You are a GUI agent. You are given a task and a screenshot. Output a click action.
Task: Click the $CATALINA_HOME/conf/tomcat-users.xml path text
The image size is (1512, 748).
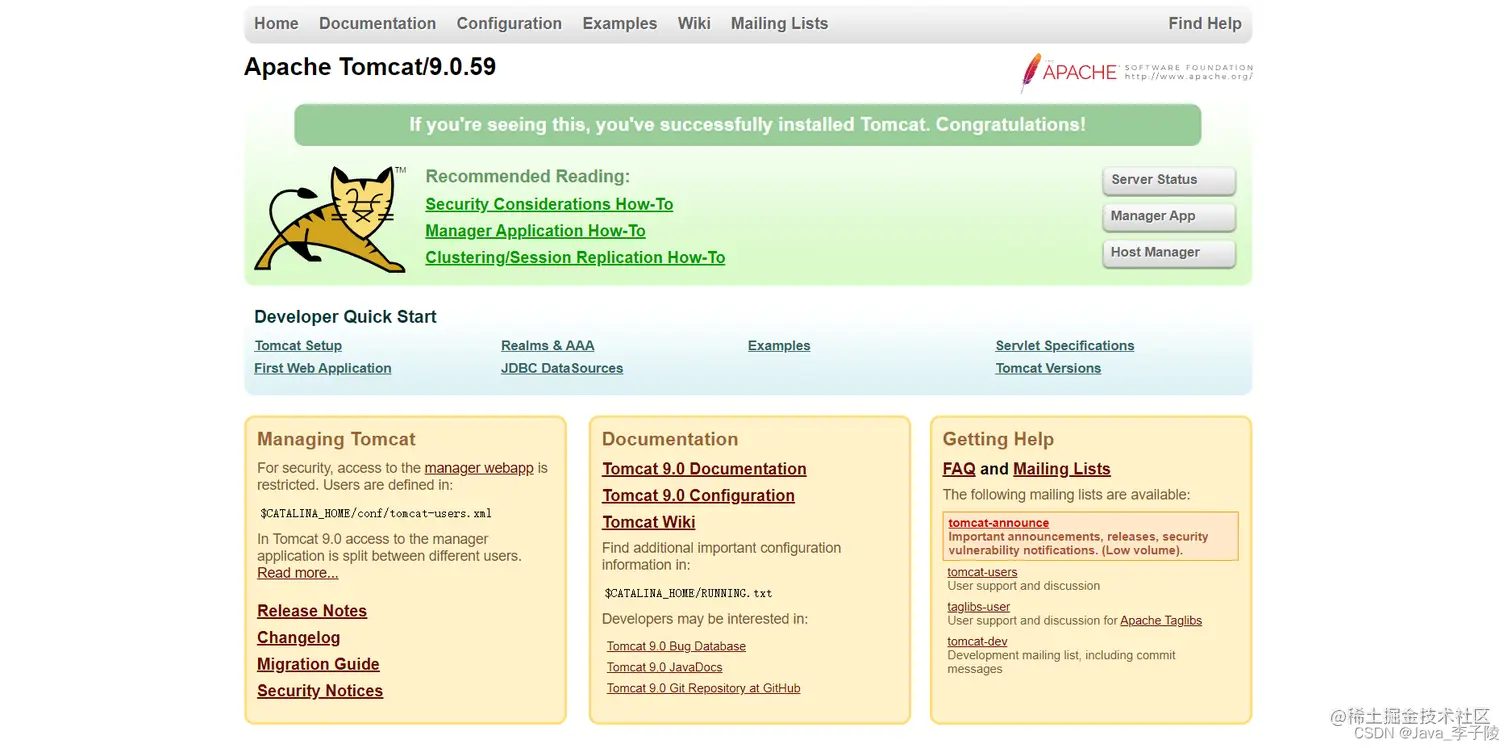coord(375,514)
